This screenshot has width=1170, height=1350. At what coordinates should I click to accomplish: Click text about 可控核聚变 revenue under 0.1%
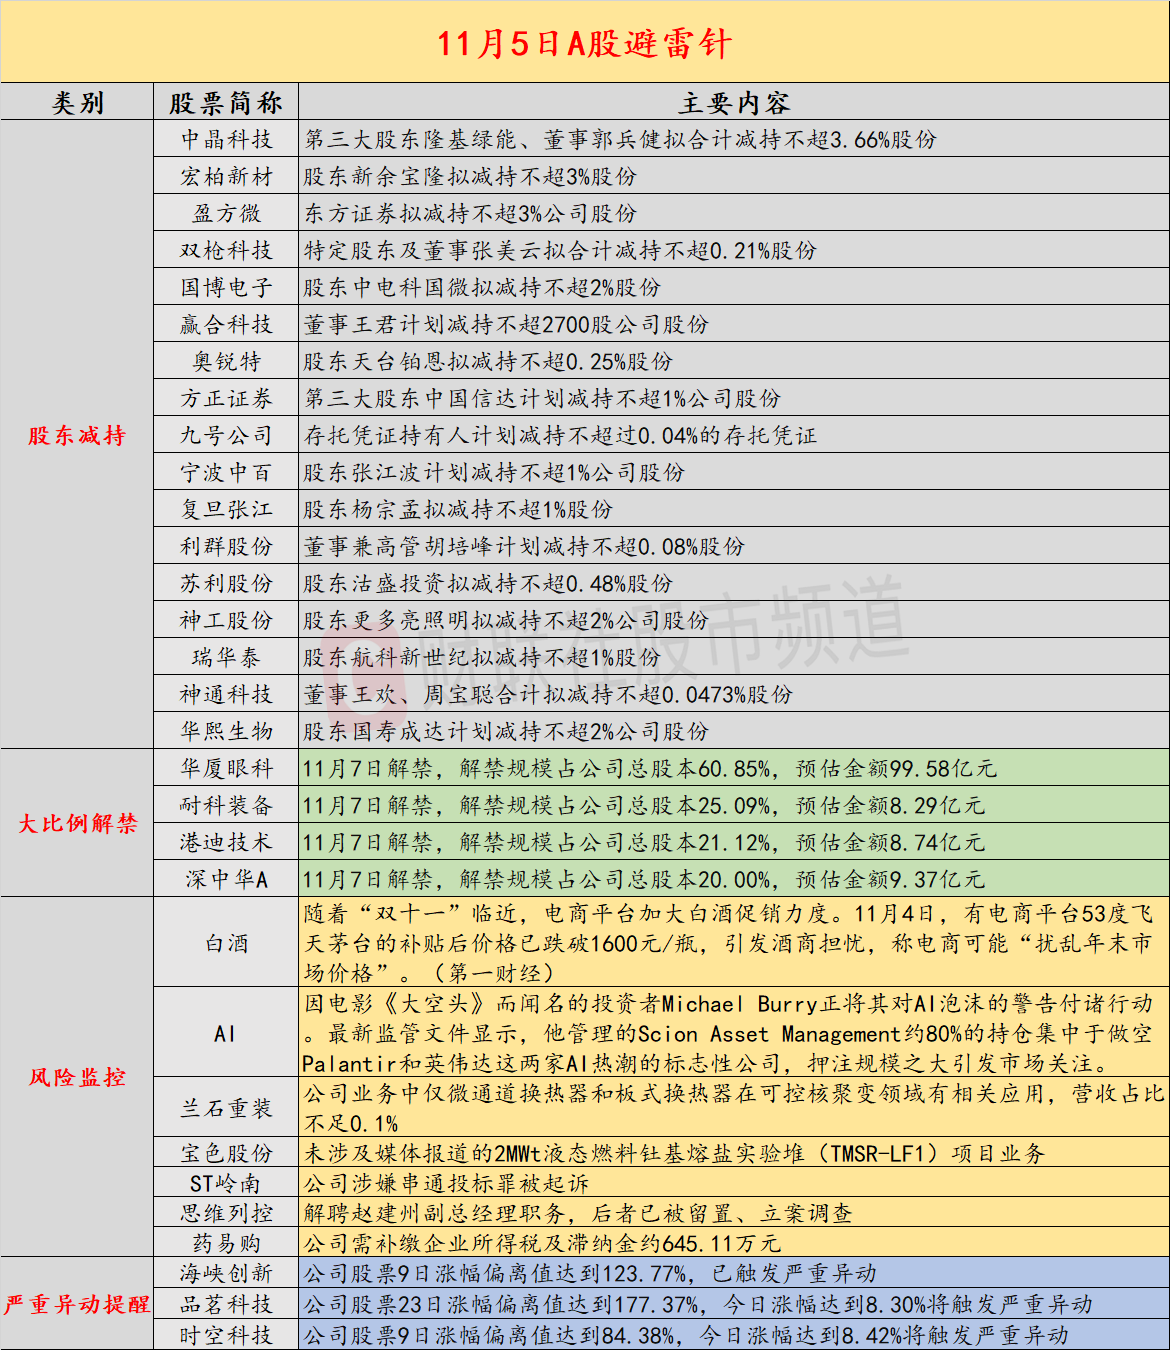pos(734,1108)
